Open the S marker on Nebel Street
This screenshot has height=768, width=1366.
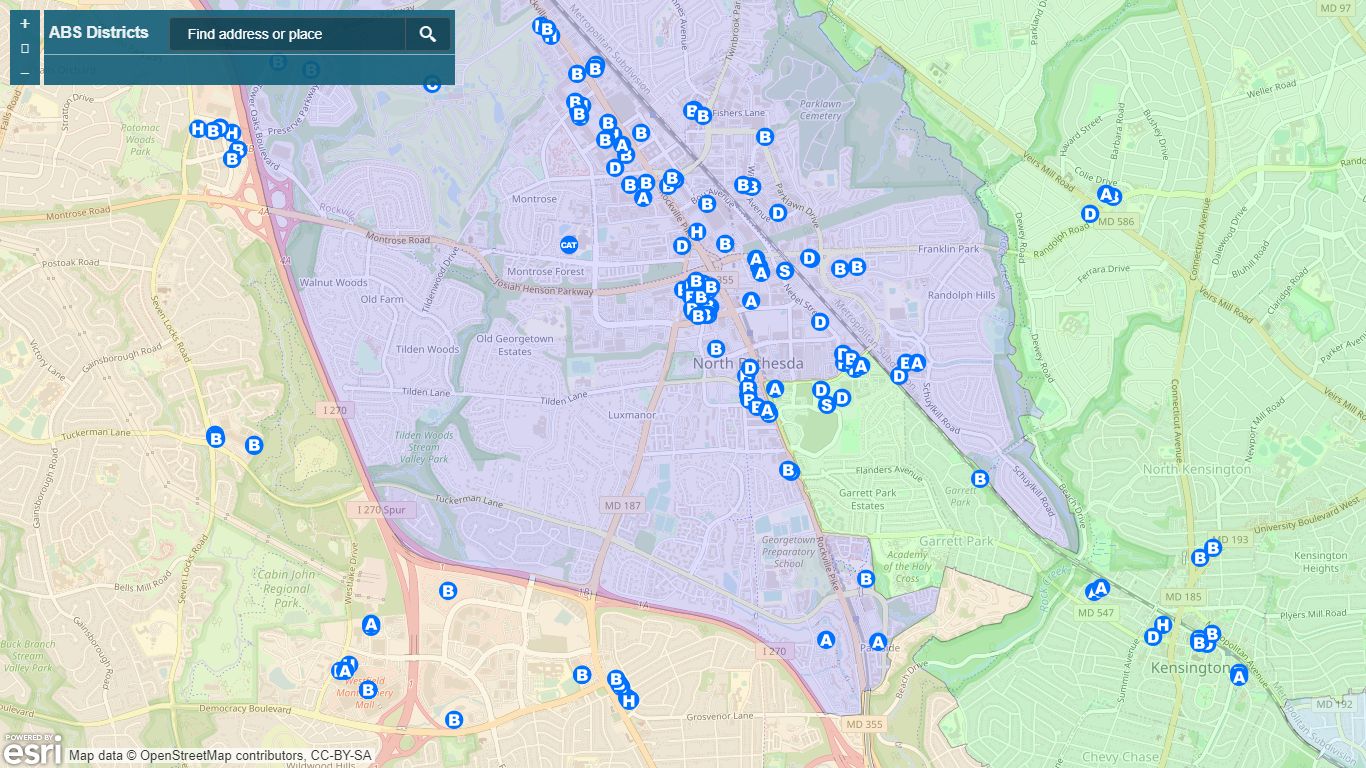coord(785,270)
